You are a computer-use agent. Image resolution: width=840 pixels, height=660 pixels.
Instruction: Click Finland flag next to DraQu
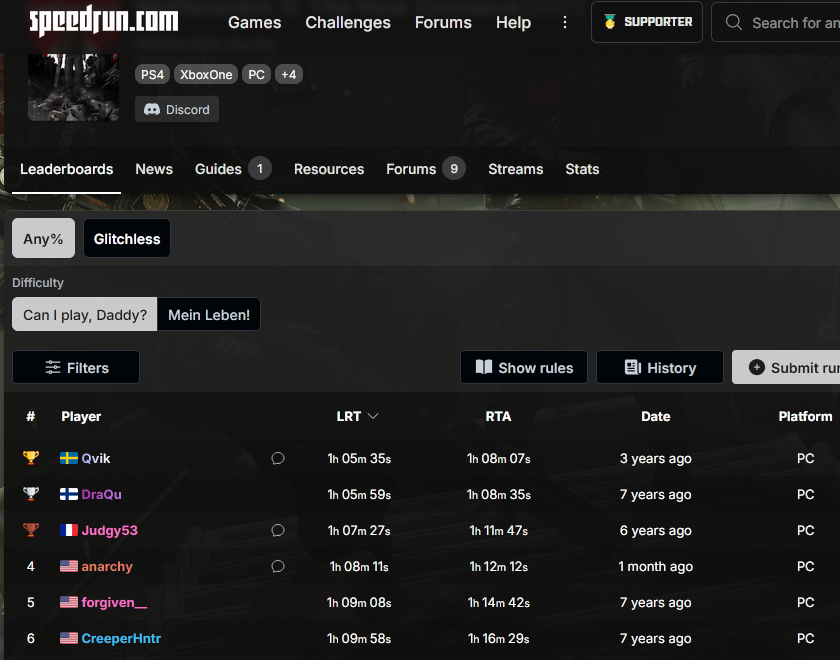tap(69, 494)
